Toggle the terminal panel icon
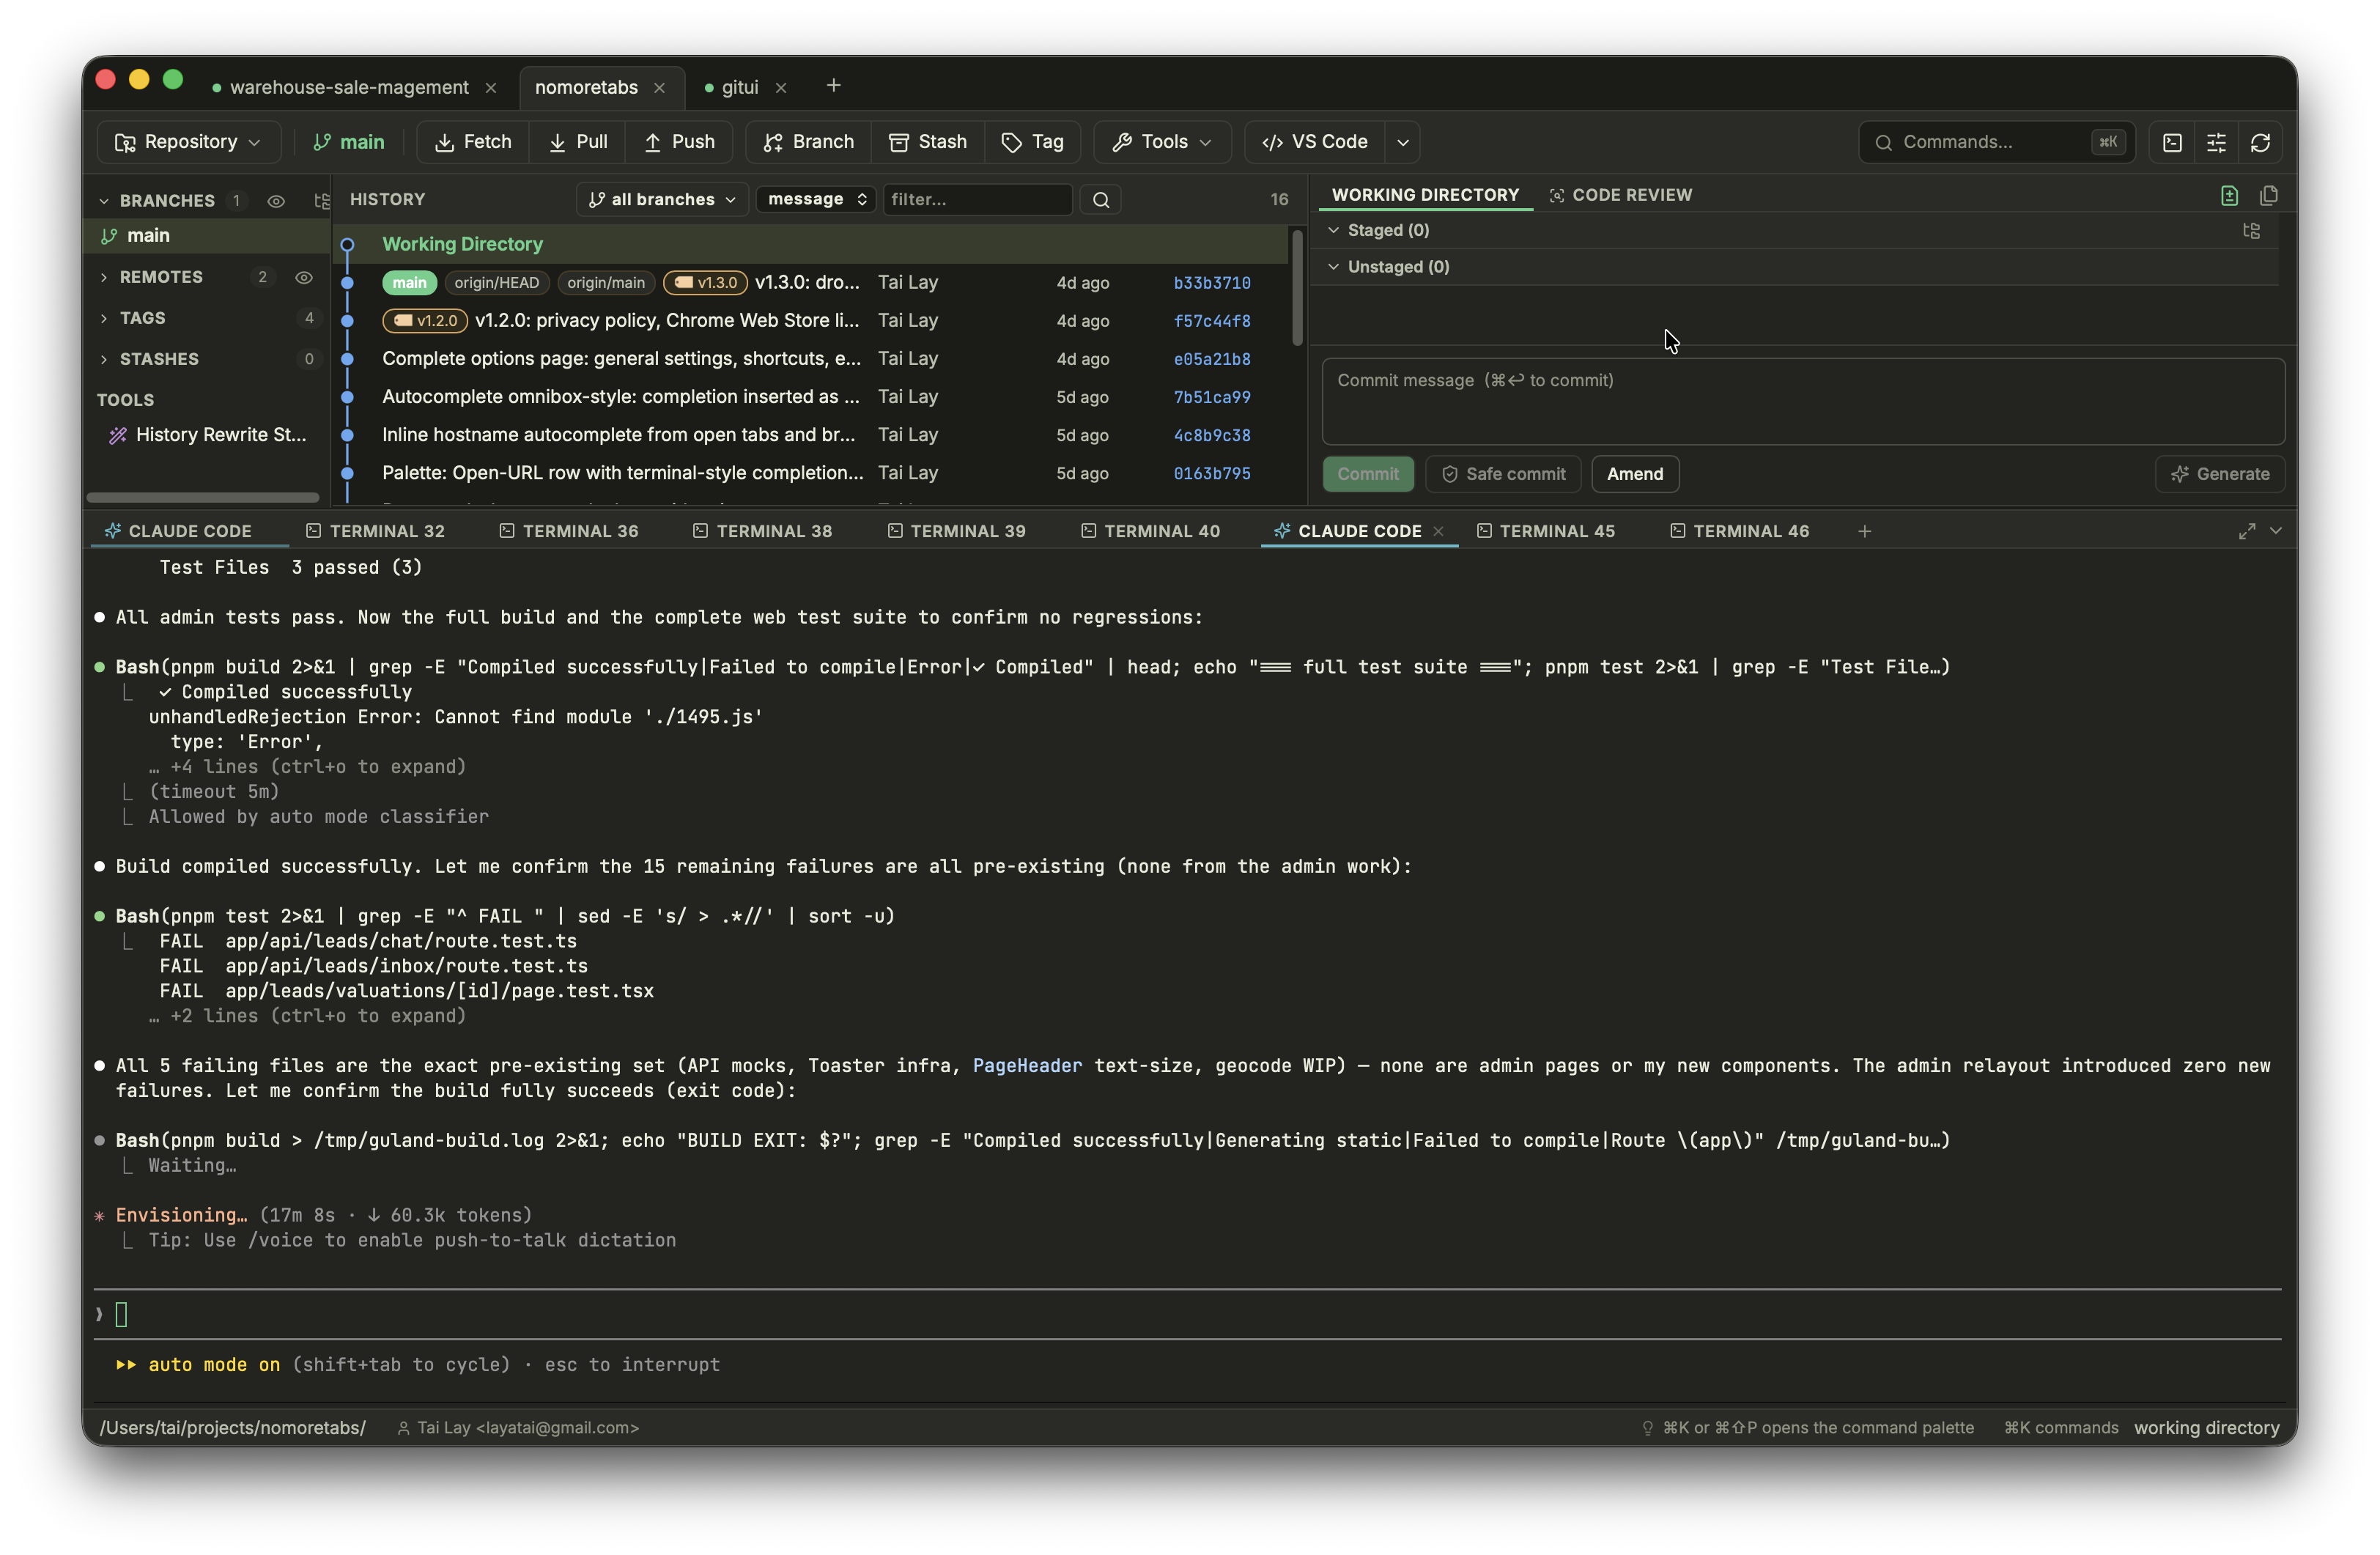The image size is (2380, 1555). click(2172, 142)
